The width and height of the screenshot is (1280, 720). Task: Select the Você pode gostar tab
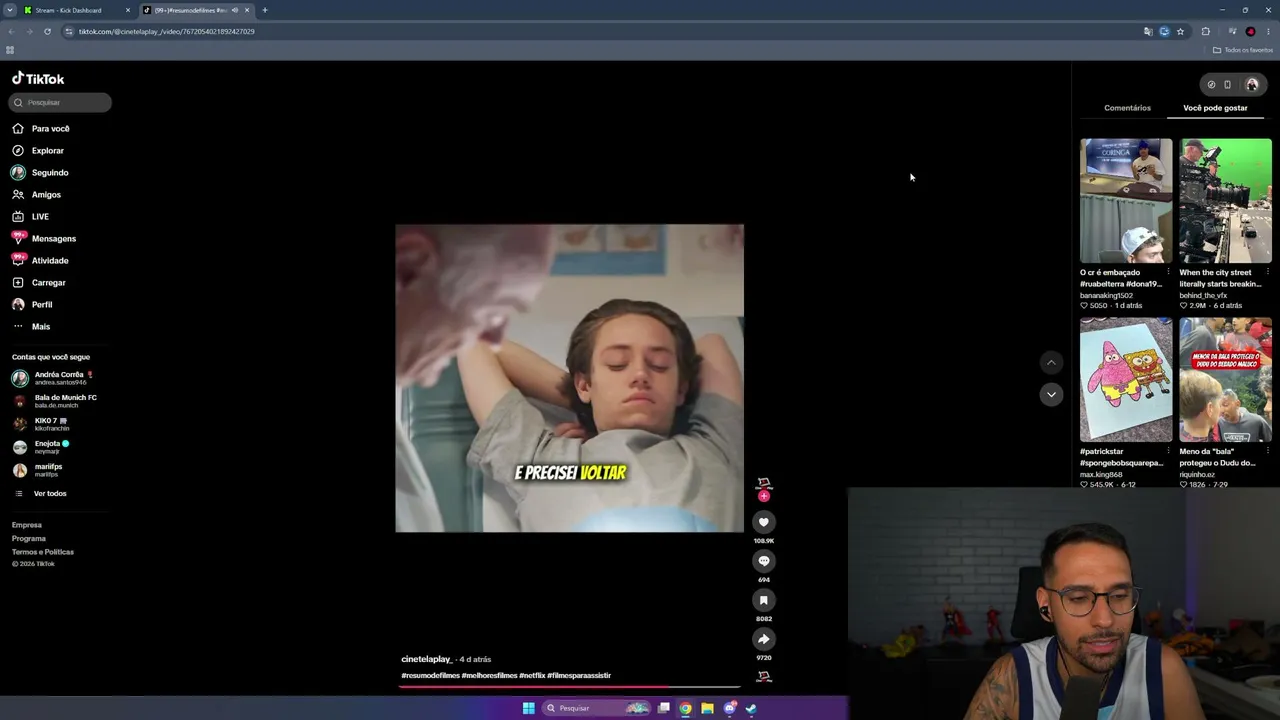(1215, 108)
